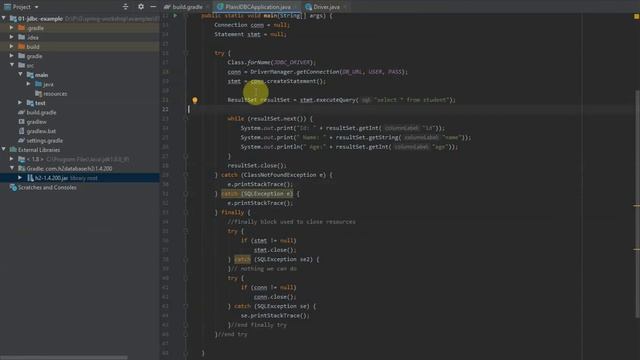Hide the Project tool window with minus icon
The image size is (640, 360).
(153, 7)
